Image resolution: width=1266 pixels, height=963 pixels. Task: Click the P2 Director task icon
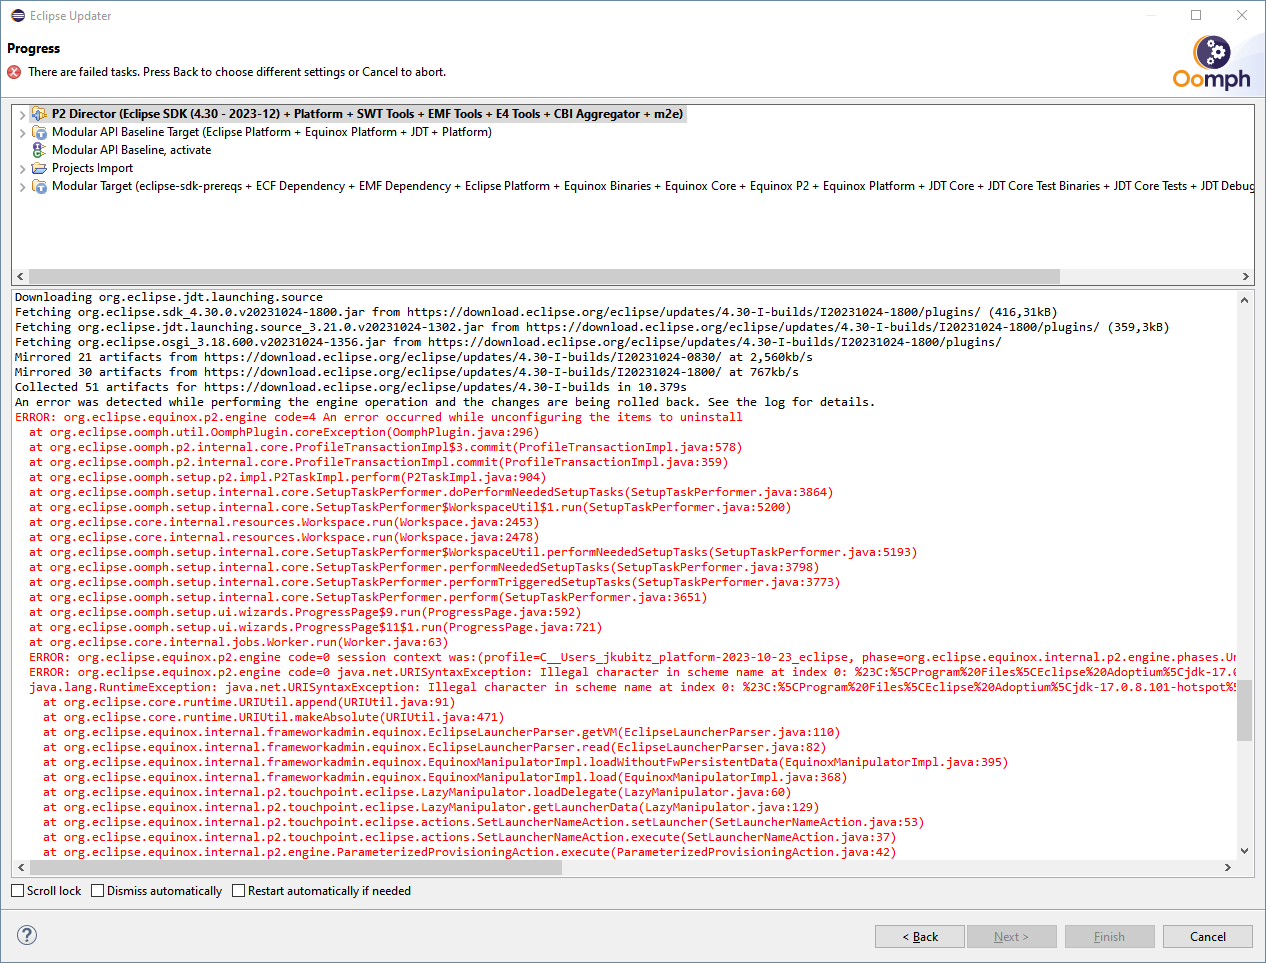[x=38, y=113]
